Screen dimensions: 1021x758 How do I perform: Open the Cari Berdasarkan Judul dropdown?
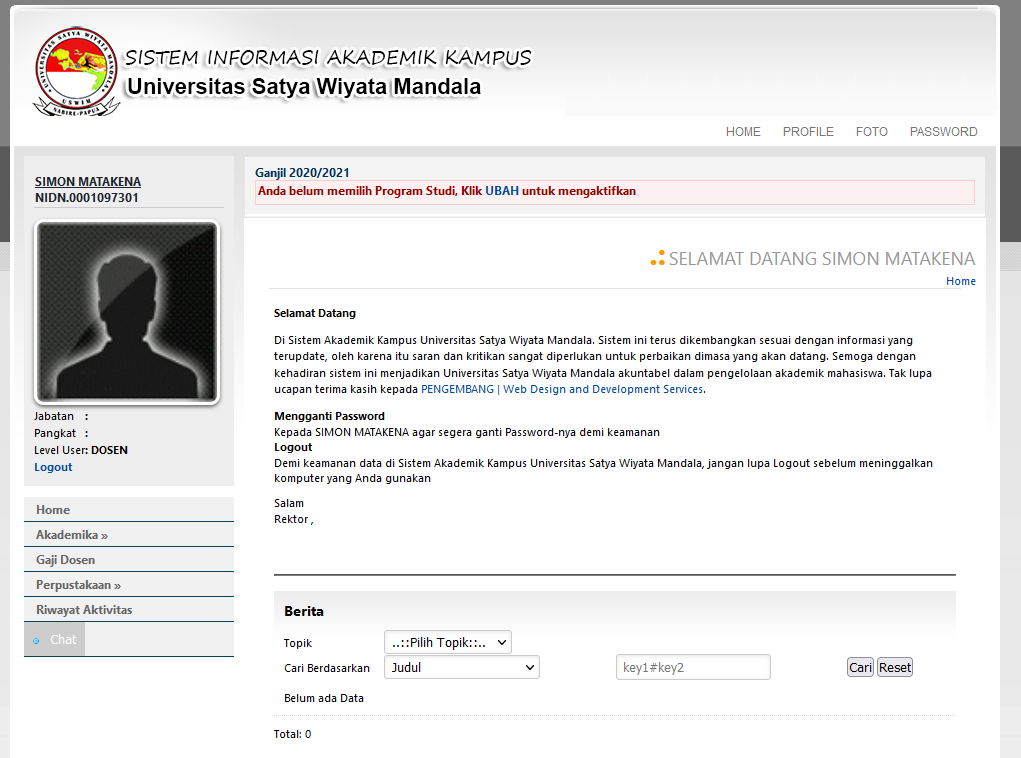(461, 667)
